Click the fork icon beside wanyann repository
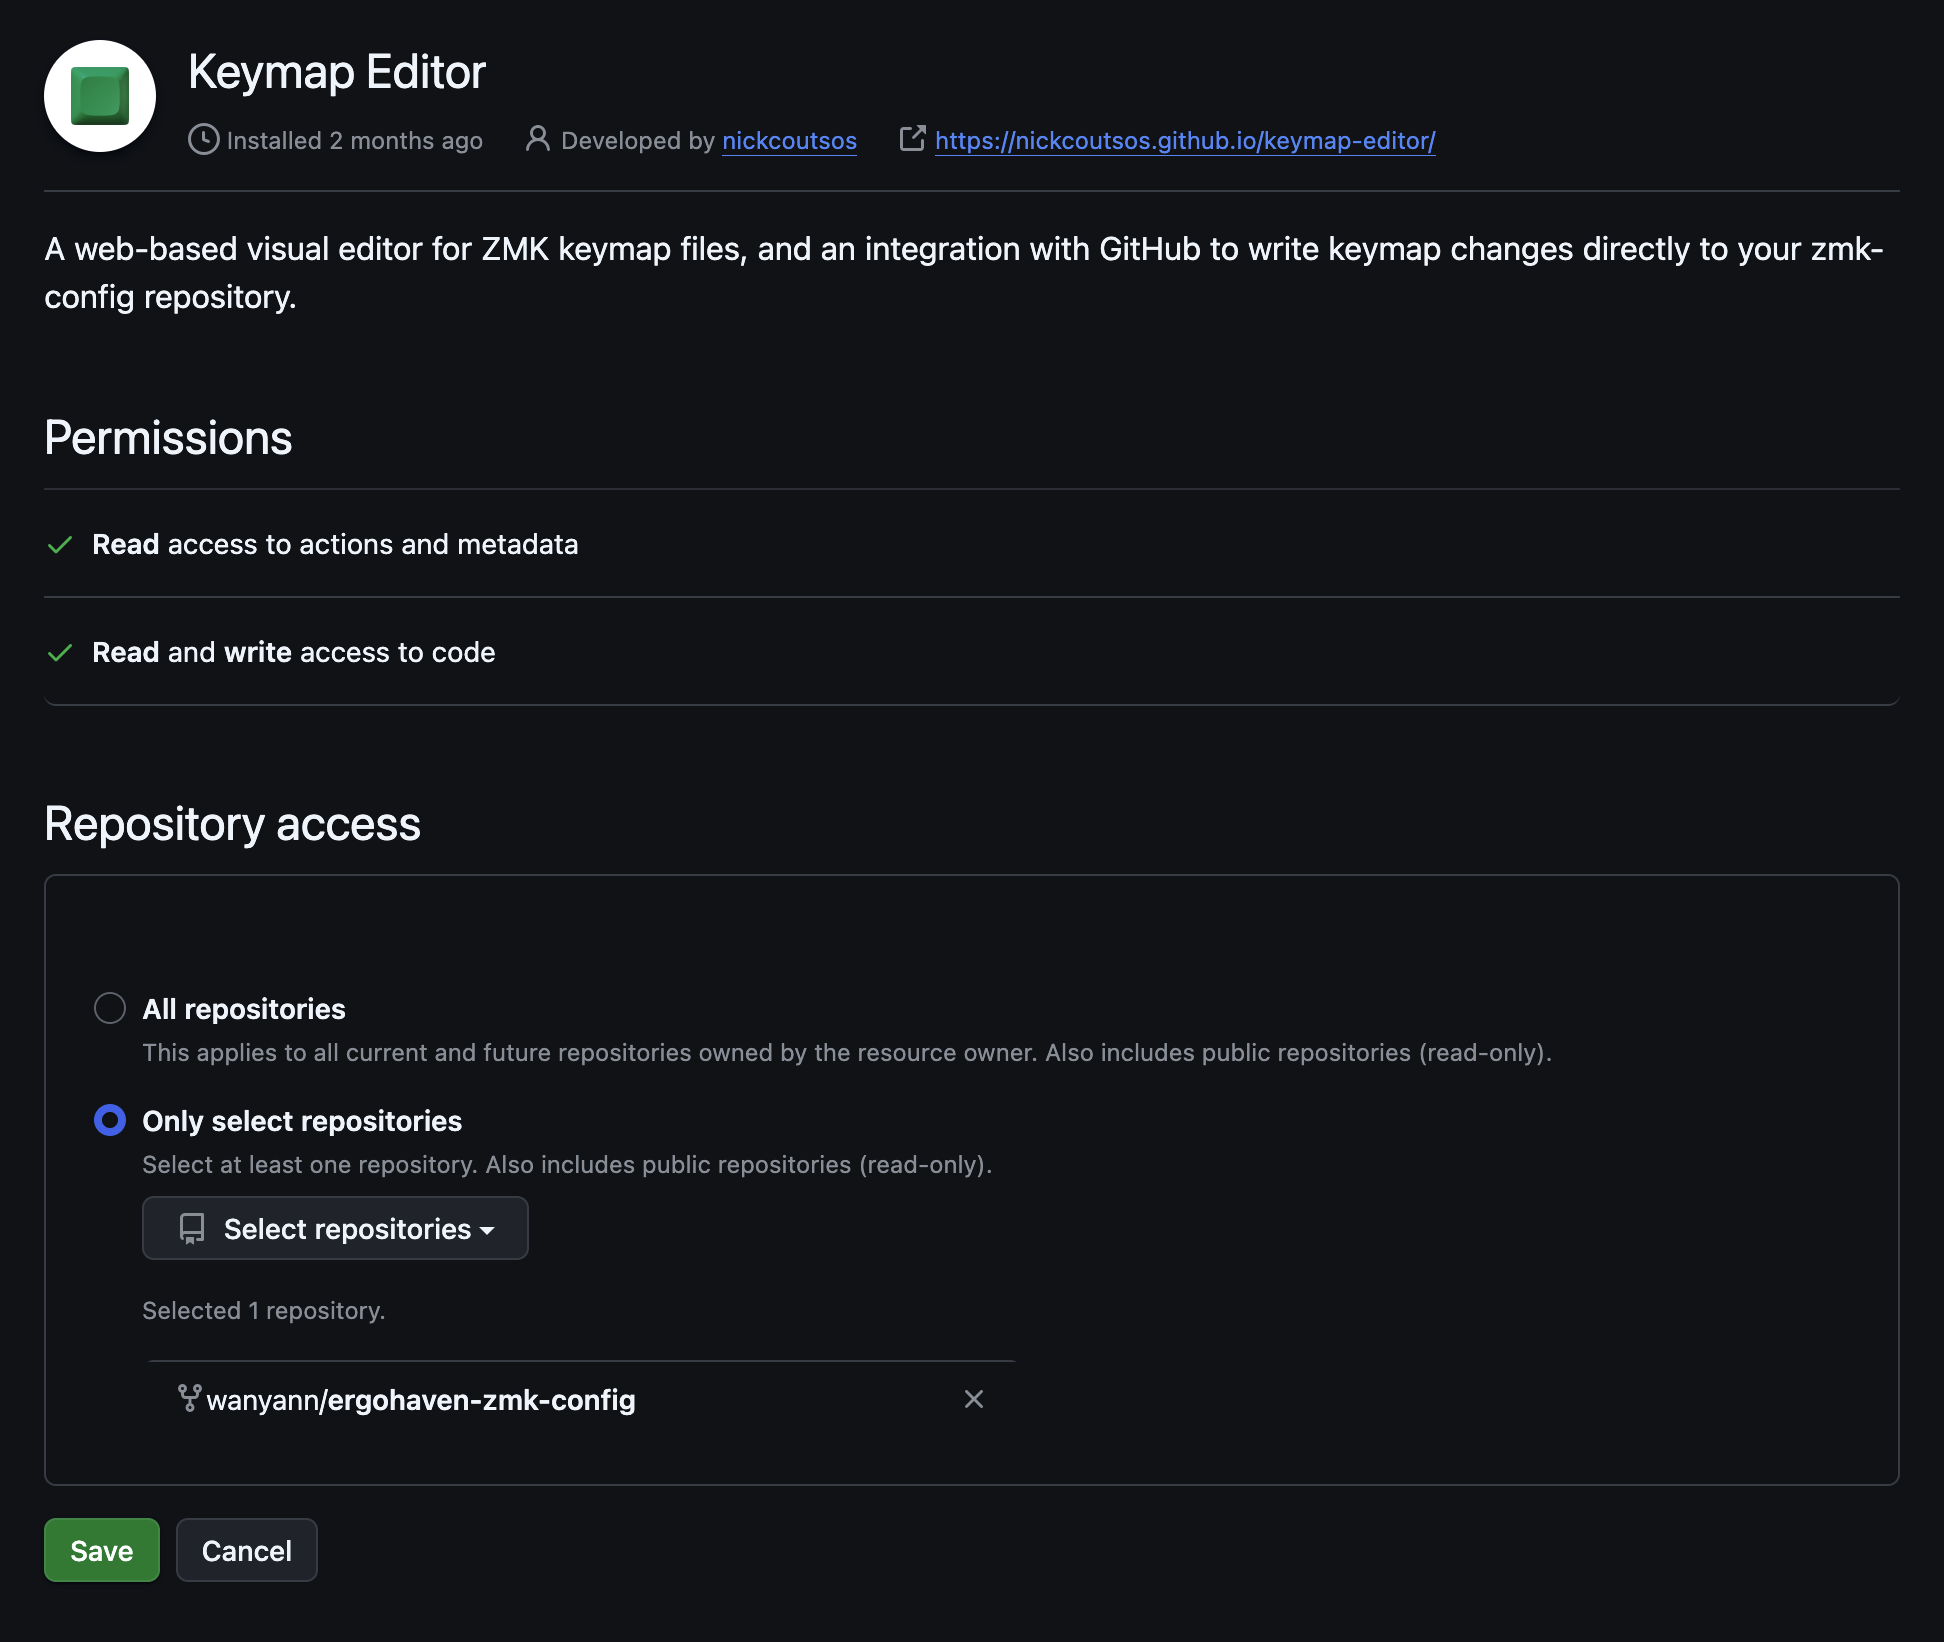 pos(189,1398)
